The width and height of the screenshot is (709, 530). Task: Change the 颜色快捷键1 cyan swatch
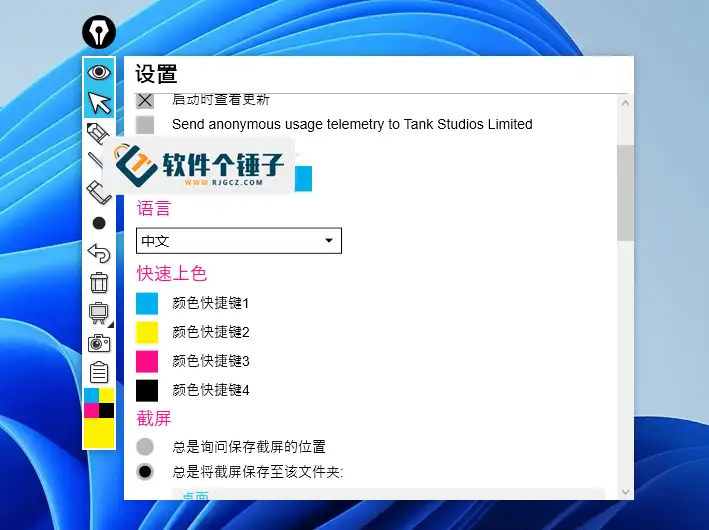pyautogui.click(x=147, y=303)
